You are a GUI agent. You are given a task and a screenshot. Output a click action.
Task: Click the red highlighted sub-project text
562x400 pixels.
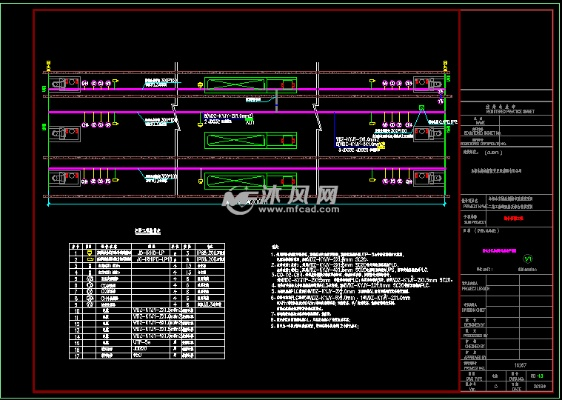[x=513, y=218]
